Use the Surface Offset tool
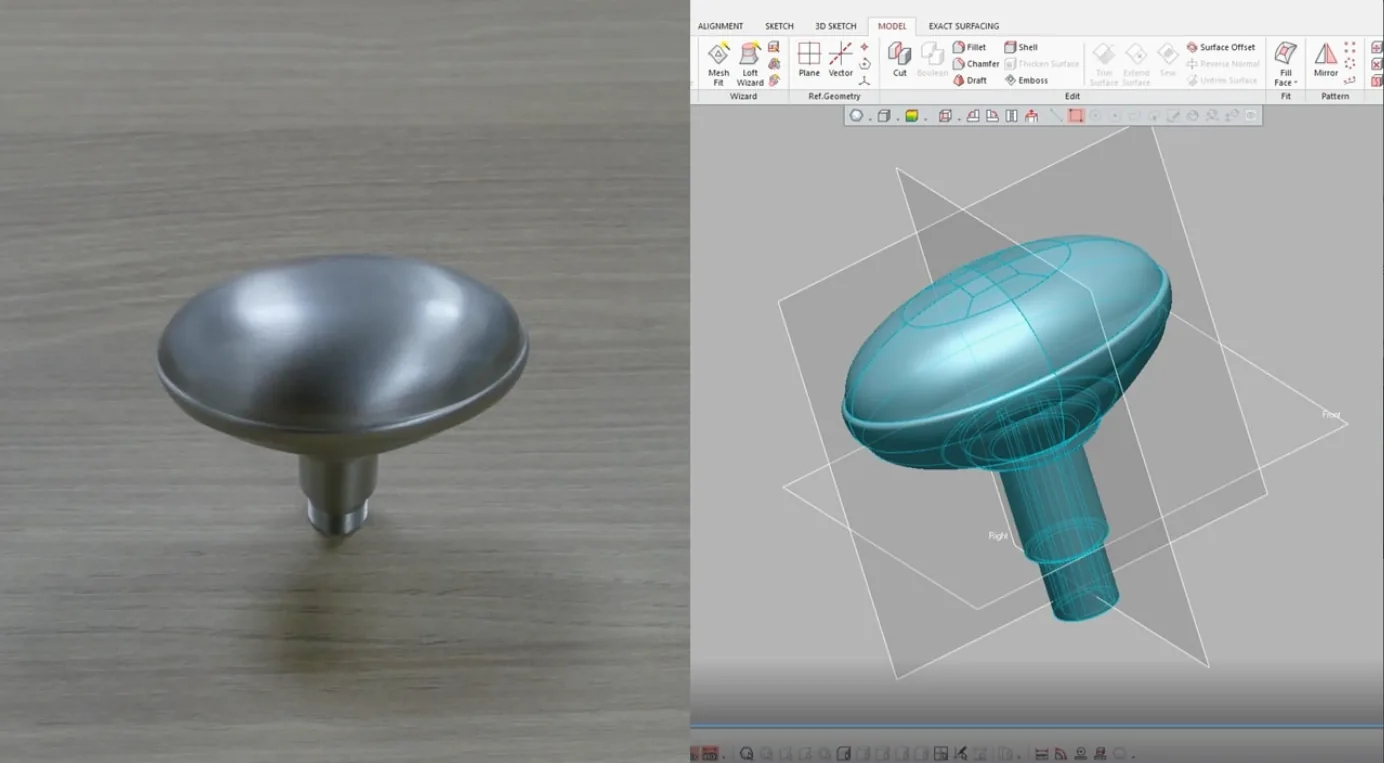 [1221, 47]
